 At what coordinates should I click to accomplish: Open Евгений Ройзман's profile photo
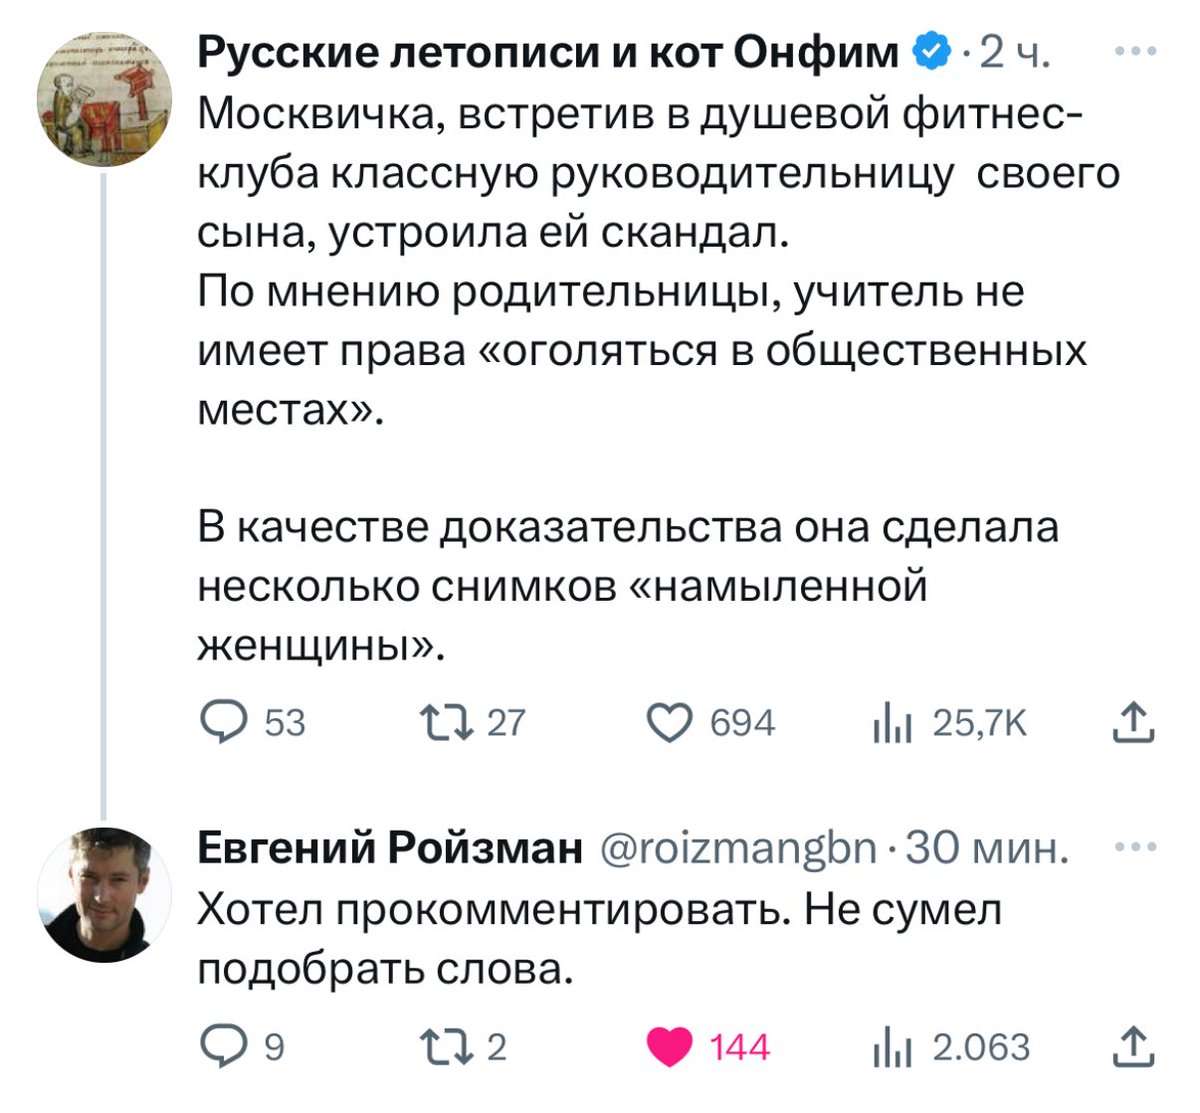[x=104, y=894]
